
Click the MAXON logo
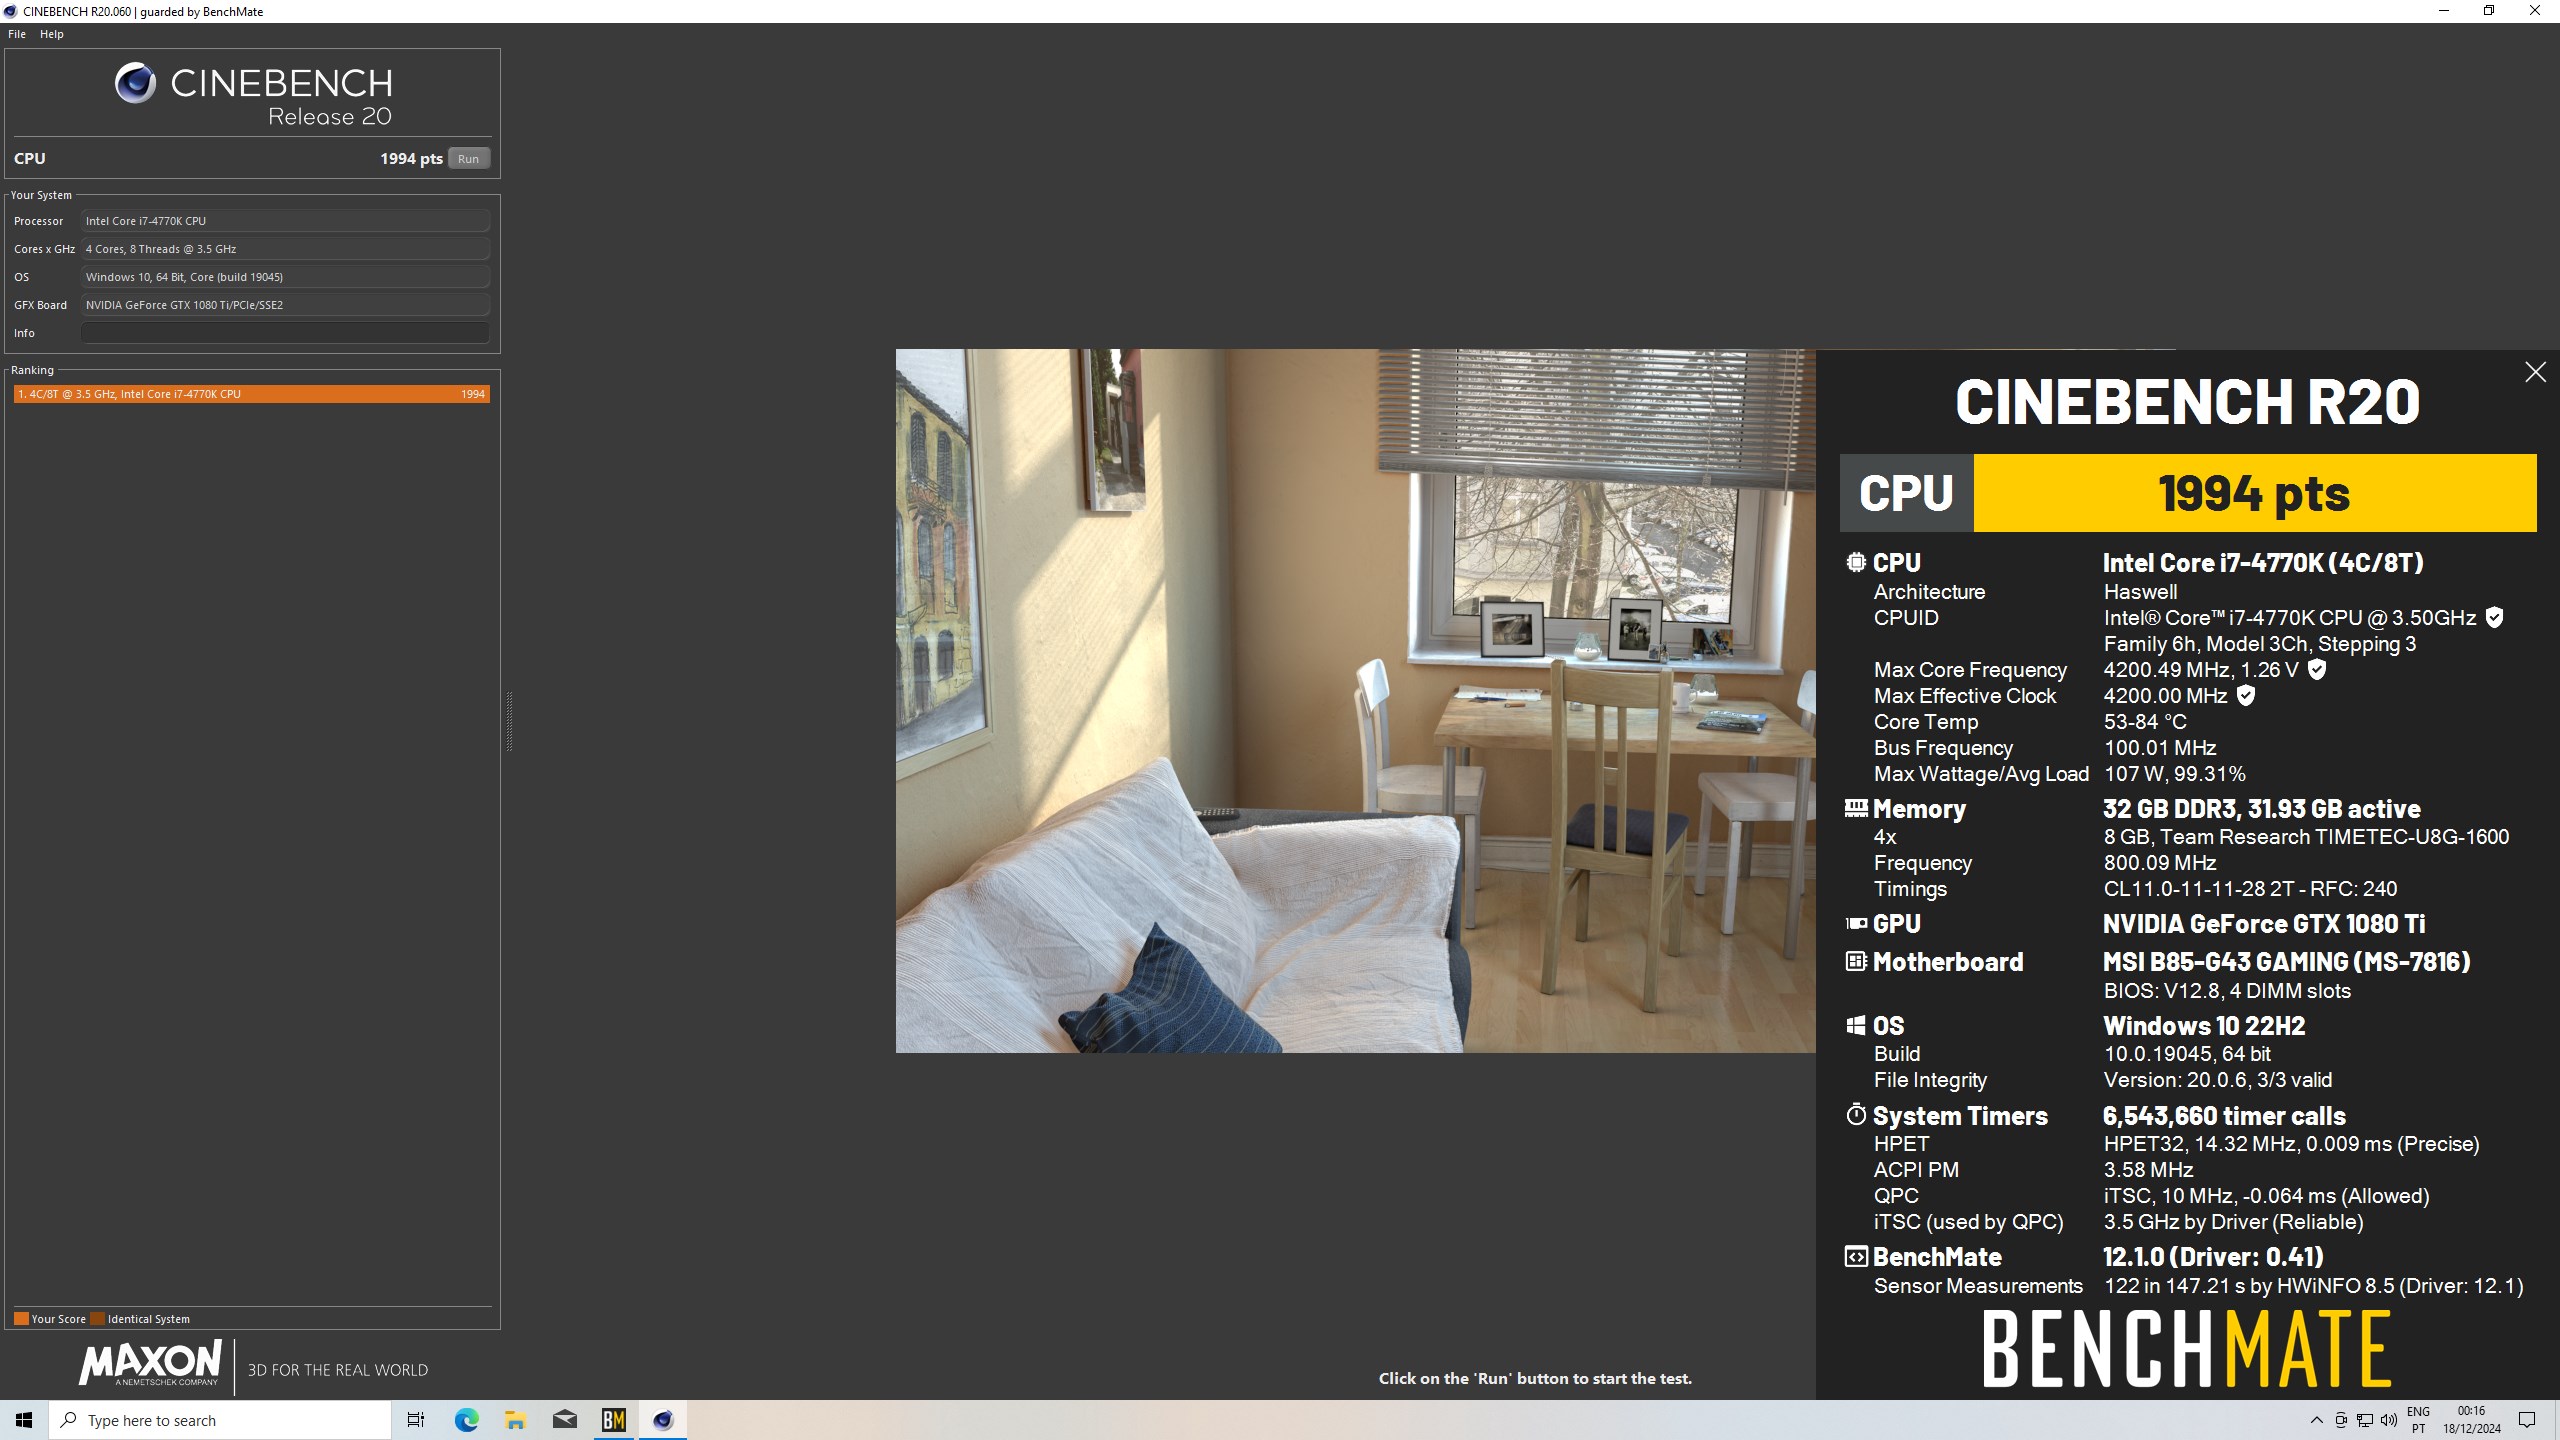[150, 1364]
